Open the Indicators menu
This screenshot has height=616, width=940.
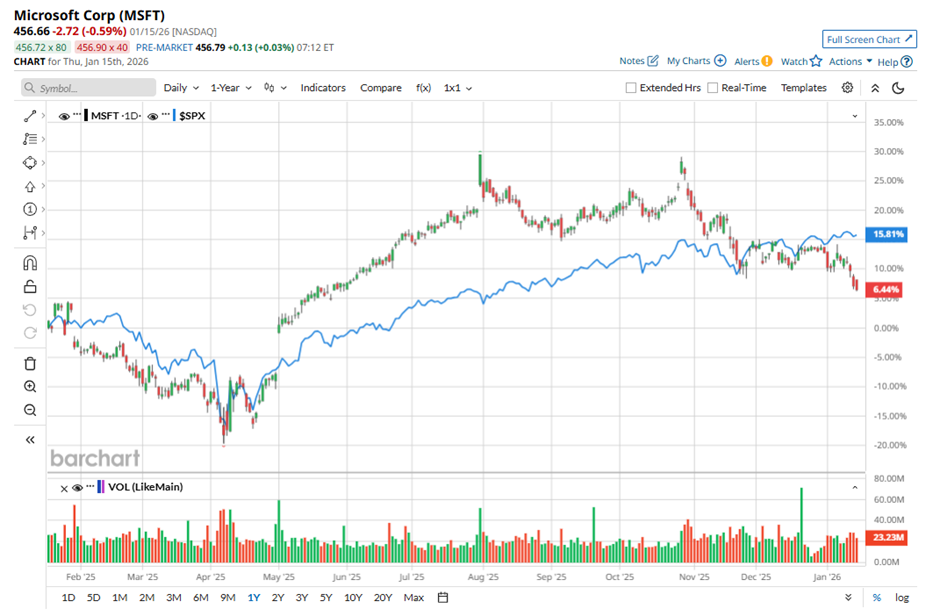point(323,87)
